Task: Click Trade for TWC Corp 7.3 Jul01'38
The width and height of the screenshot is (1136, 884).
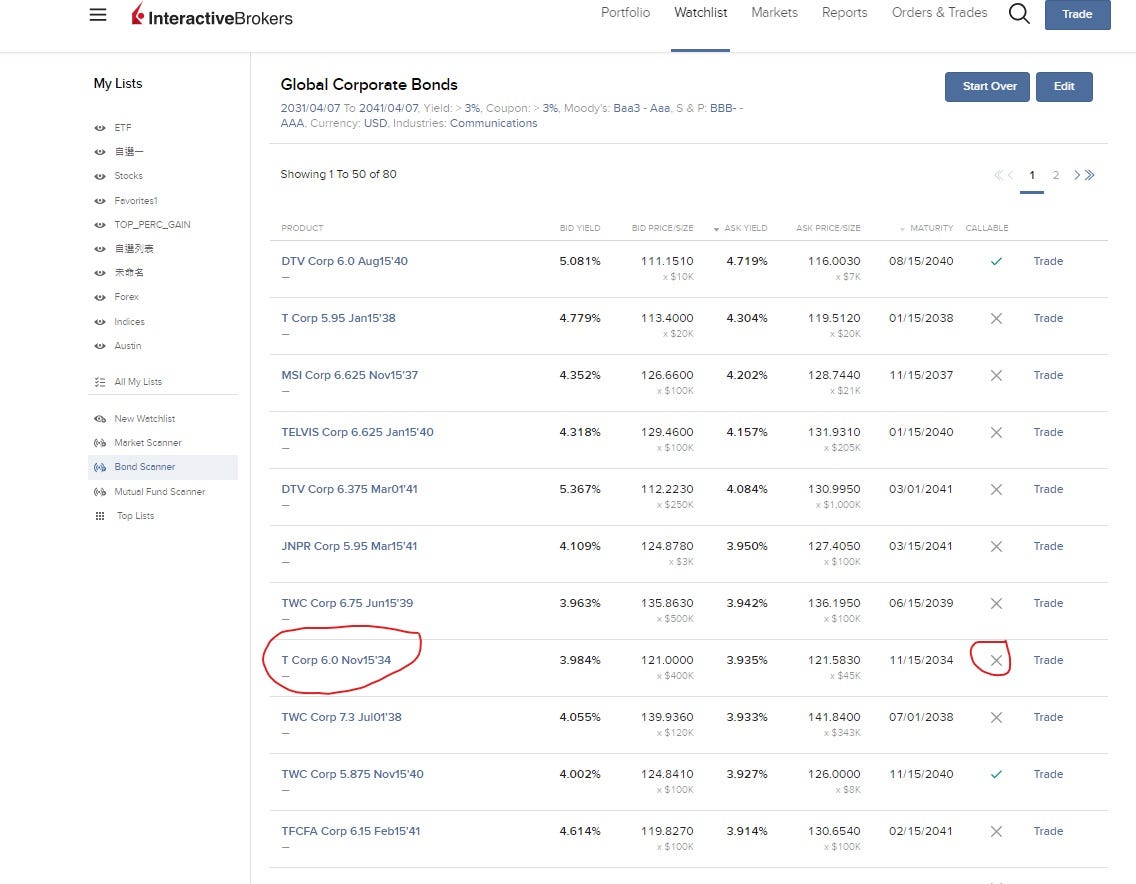Action: click(x=1048, y=717)
